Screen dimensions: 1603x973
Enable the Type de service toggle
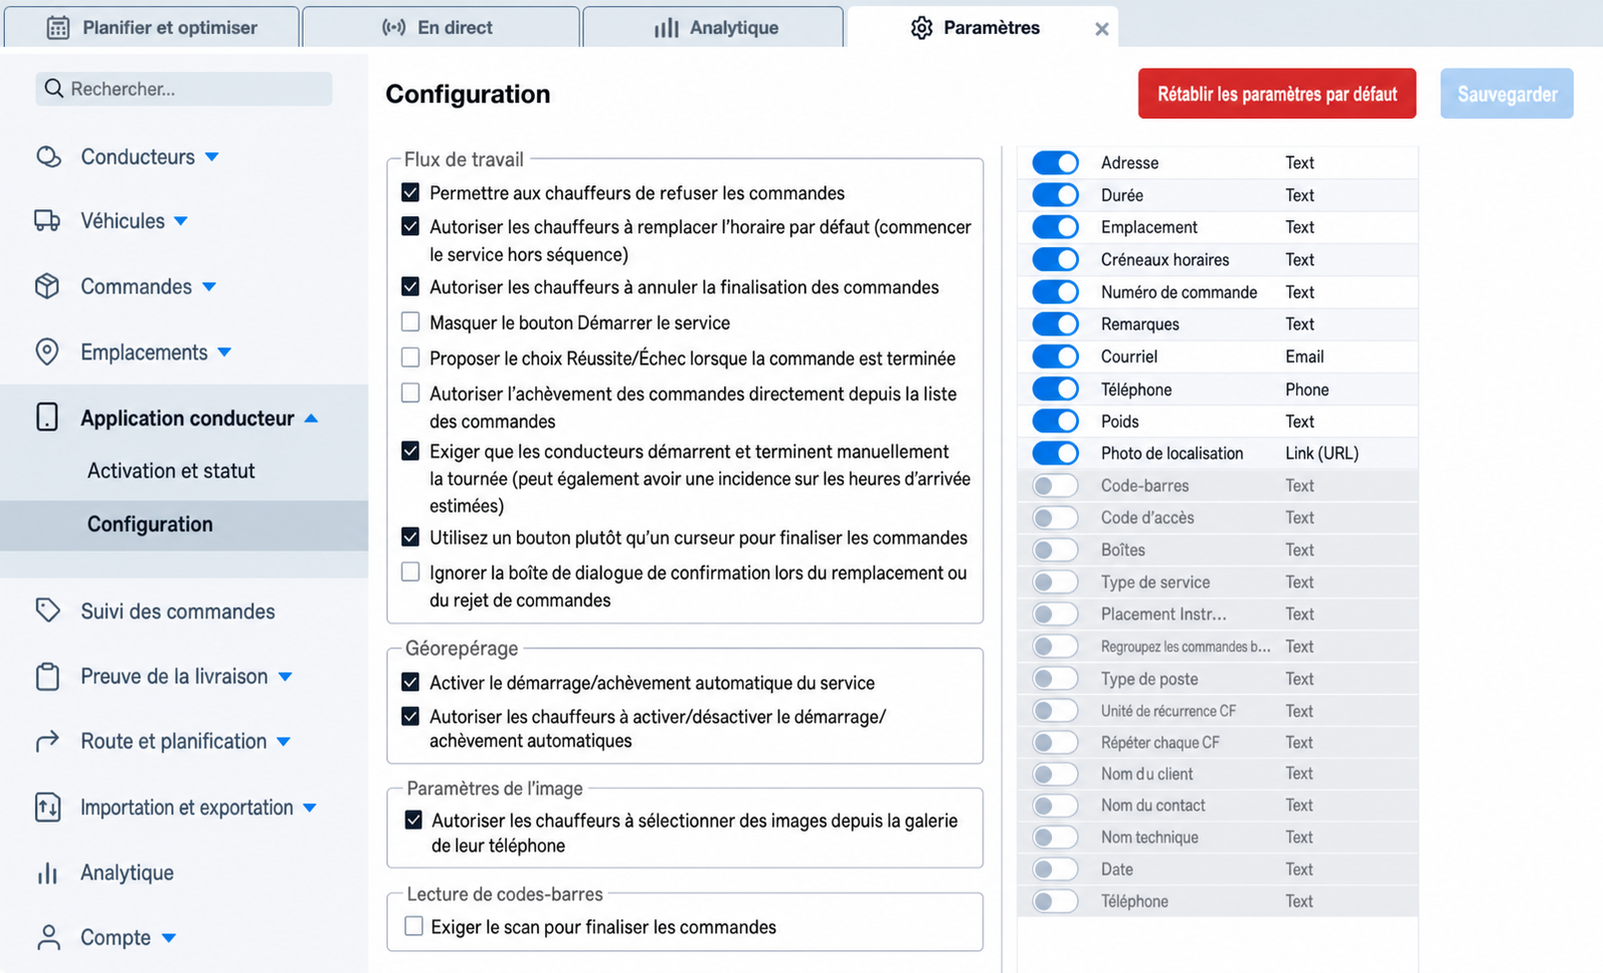click(1055, 582)
